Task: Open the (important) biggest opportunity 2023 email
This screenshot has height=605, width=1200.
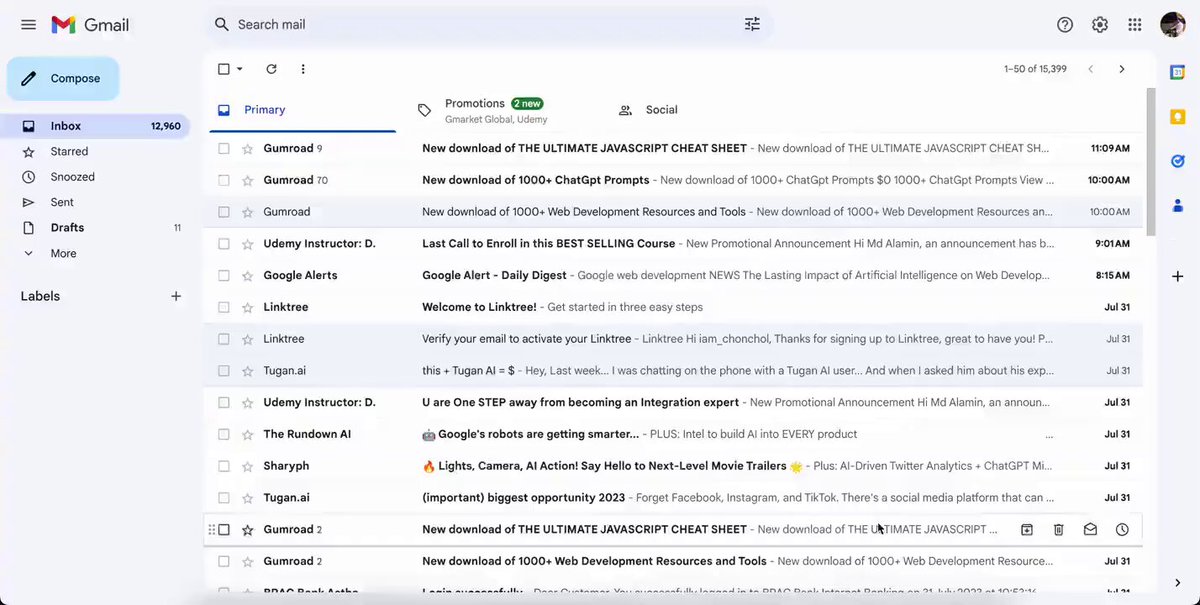Action: point(673,498)
